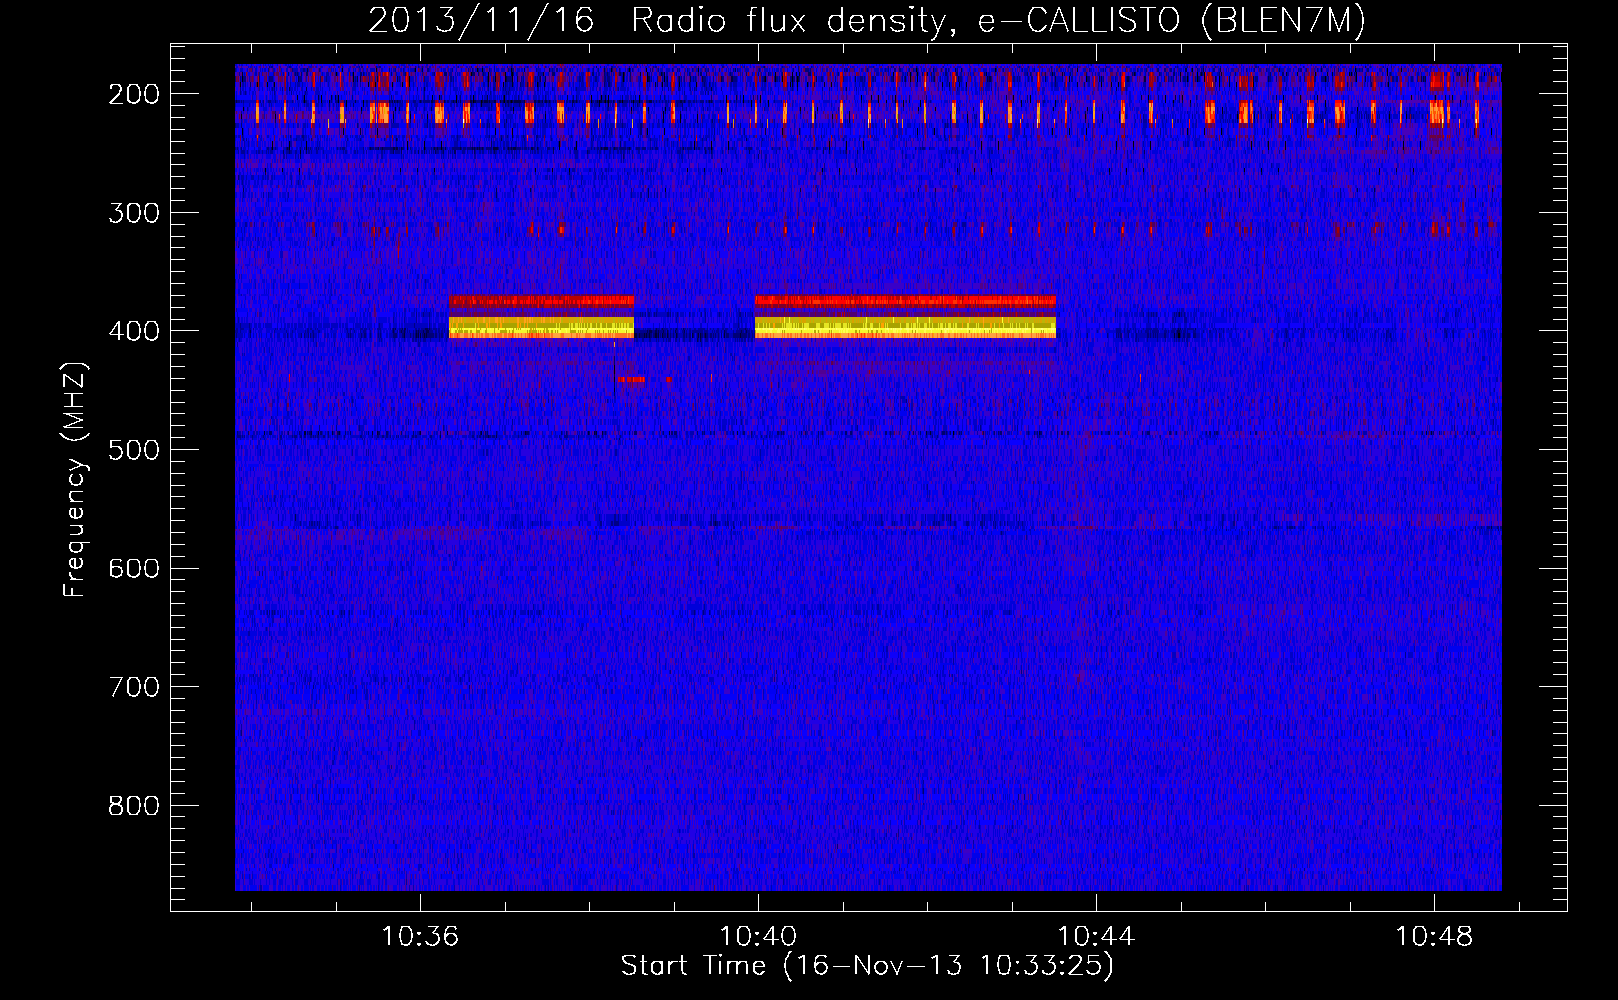
Task: Click the 800 frequency tick label
Action: coord(134,806)
